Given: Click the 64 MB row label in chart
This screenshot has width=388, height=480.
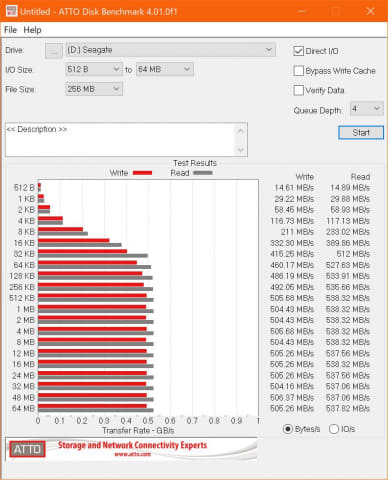Looking at the screenshot, I should click(x=23, y=408).
